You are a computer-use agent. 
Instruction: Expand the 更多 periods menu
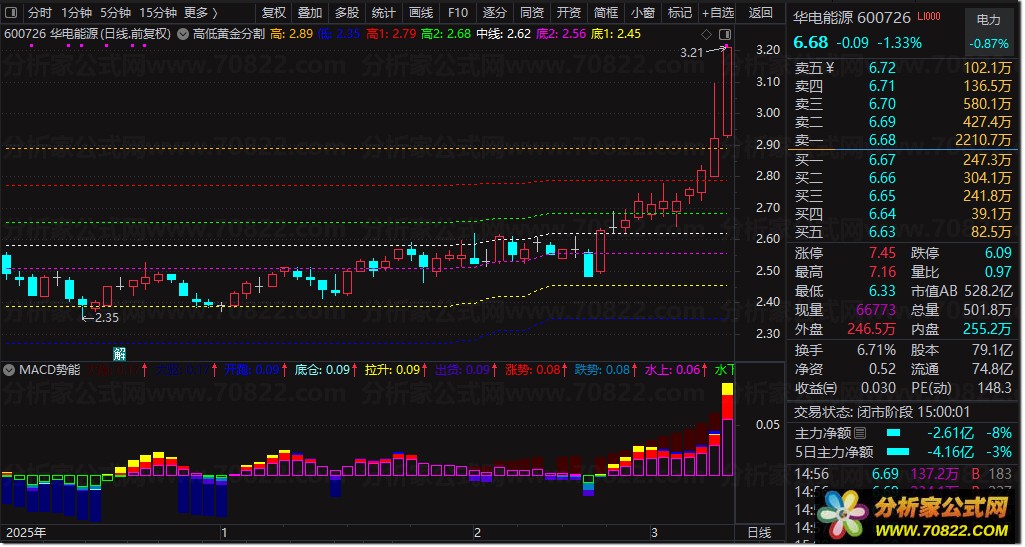click(201, 12)
